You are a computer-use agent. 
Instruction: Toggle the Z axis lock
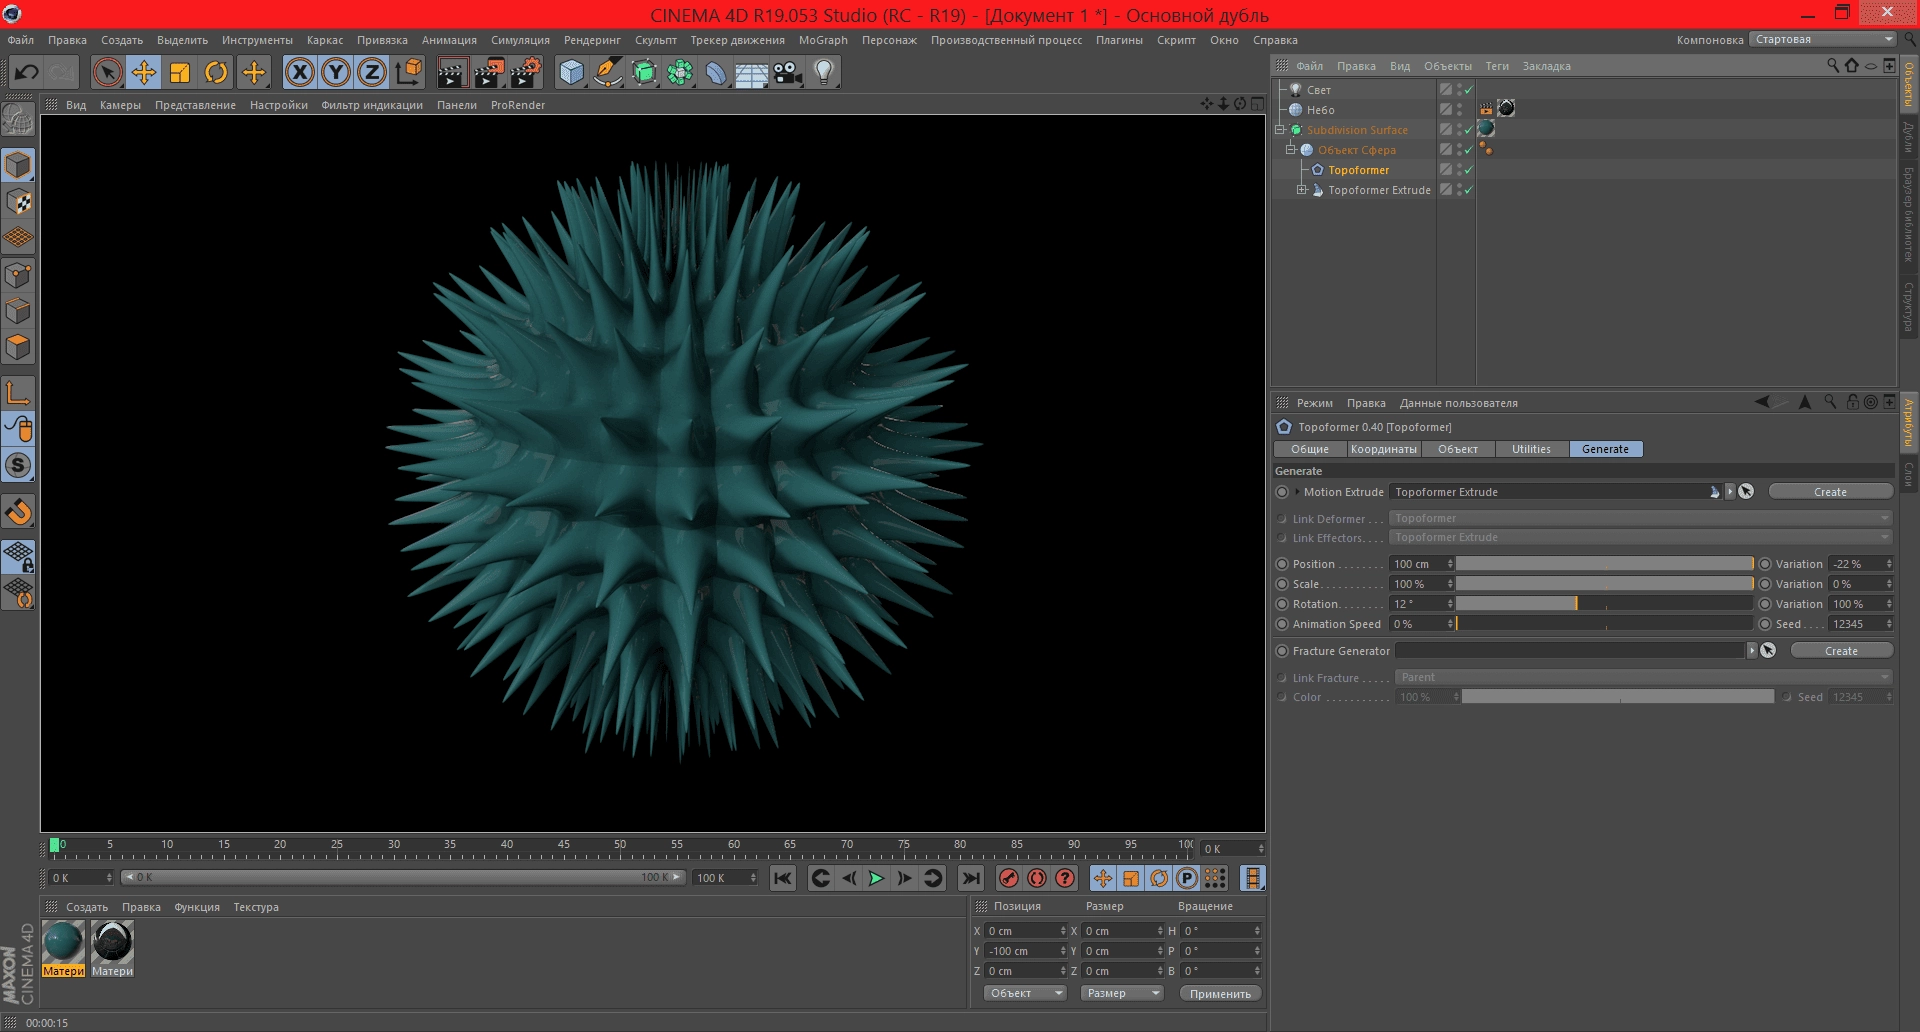[x=372, y=72]
